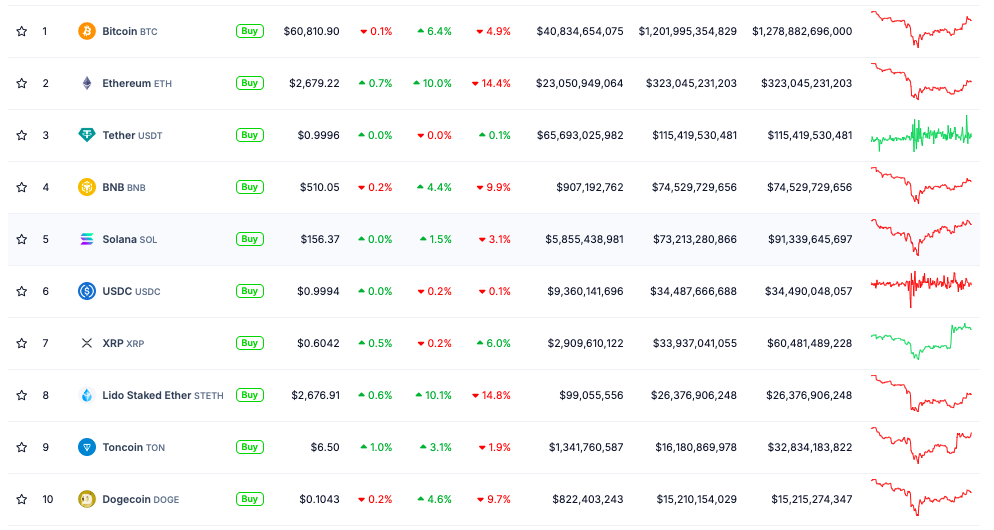Click the Bitcoin 7-day sparkline chart
This screenshot has width=994, height=530.
coord(921,29)
